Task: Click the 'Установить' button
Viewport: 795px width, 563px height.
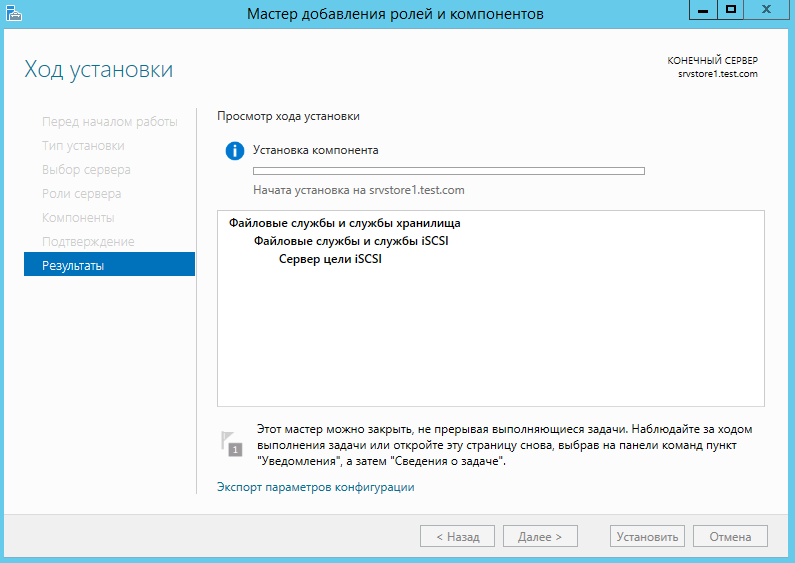Action: tap(646, 537)
